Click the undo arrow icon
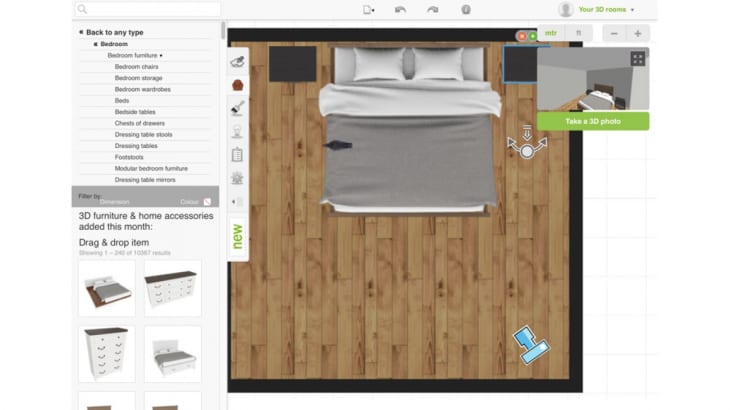Viewport: 730px width, 410px height. pos(401,10)
